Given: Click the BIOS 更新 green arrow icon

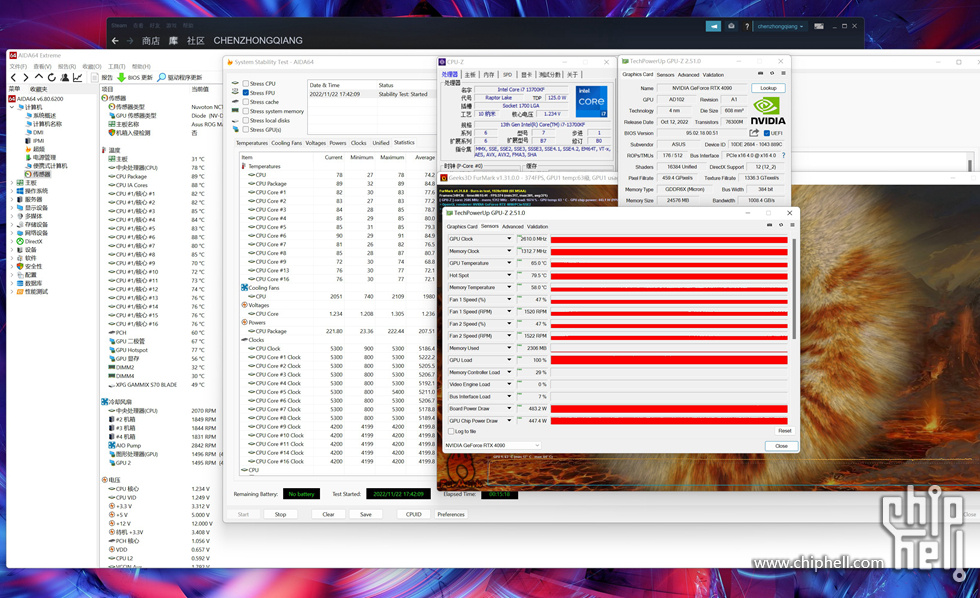Looking at the screenshot, I should pos(122,77).
